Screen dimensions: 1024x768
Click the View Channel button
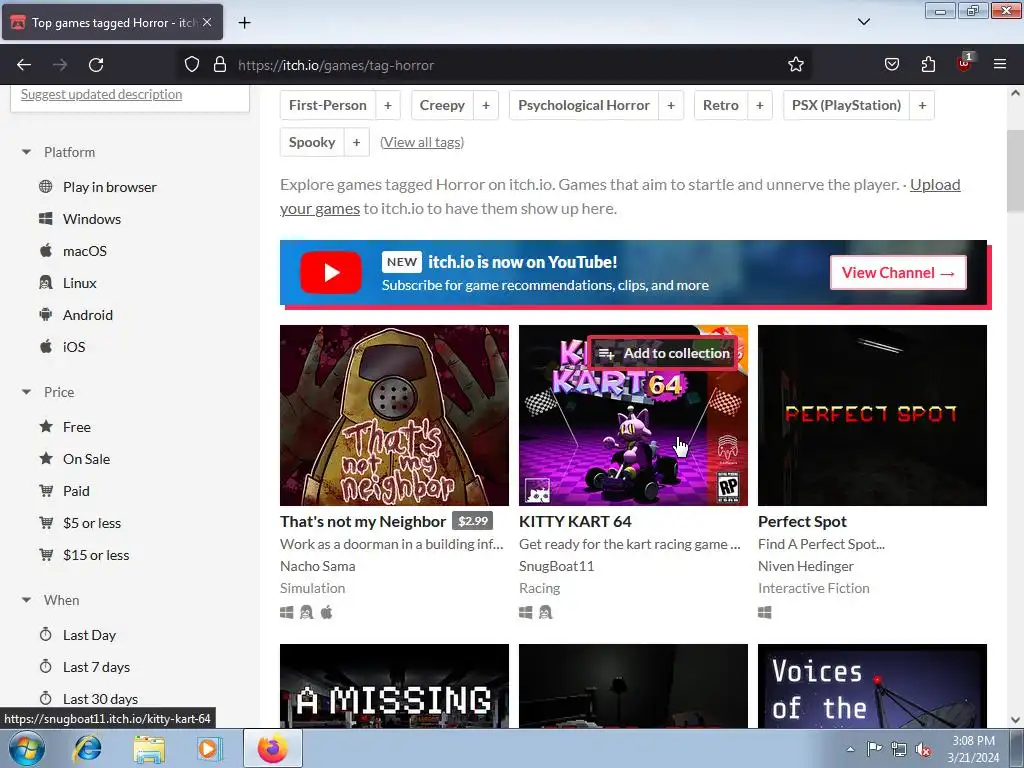(x=898, y=273)
